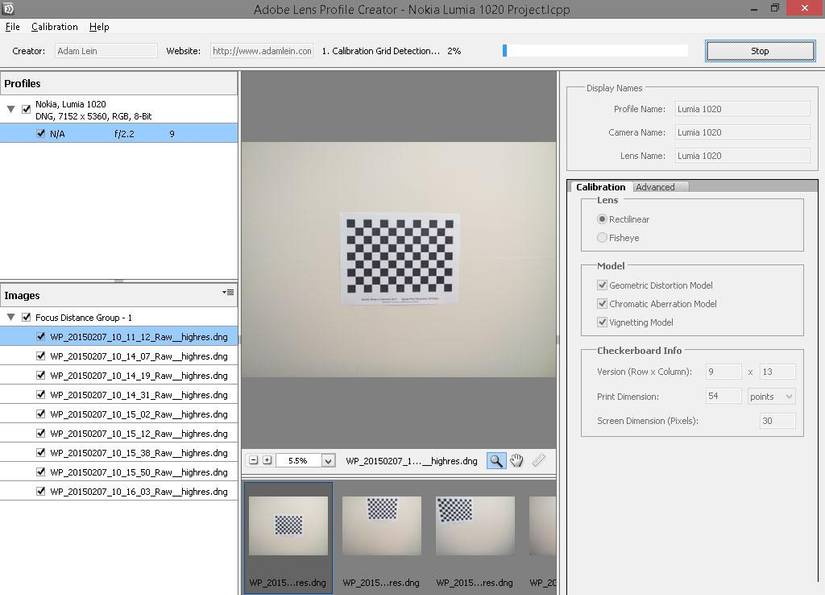
Task: Stop the calibration process
Action: tap(760, 51)
